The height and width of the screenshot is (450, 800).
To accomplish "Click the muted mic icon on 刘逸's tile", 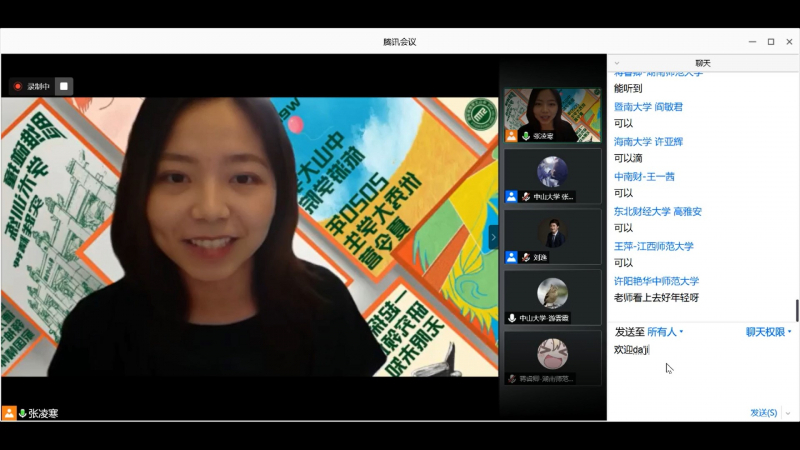I will (525, 257).
